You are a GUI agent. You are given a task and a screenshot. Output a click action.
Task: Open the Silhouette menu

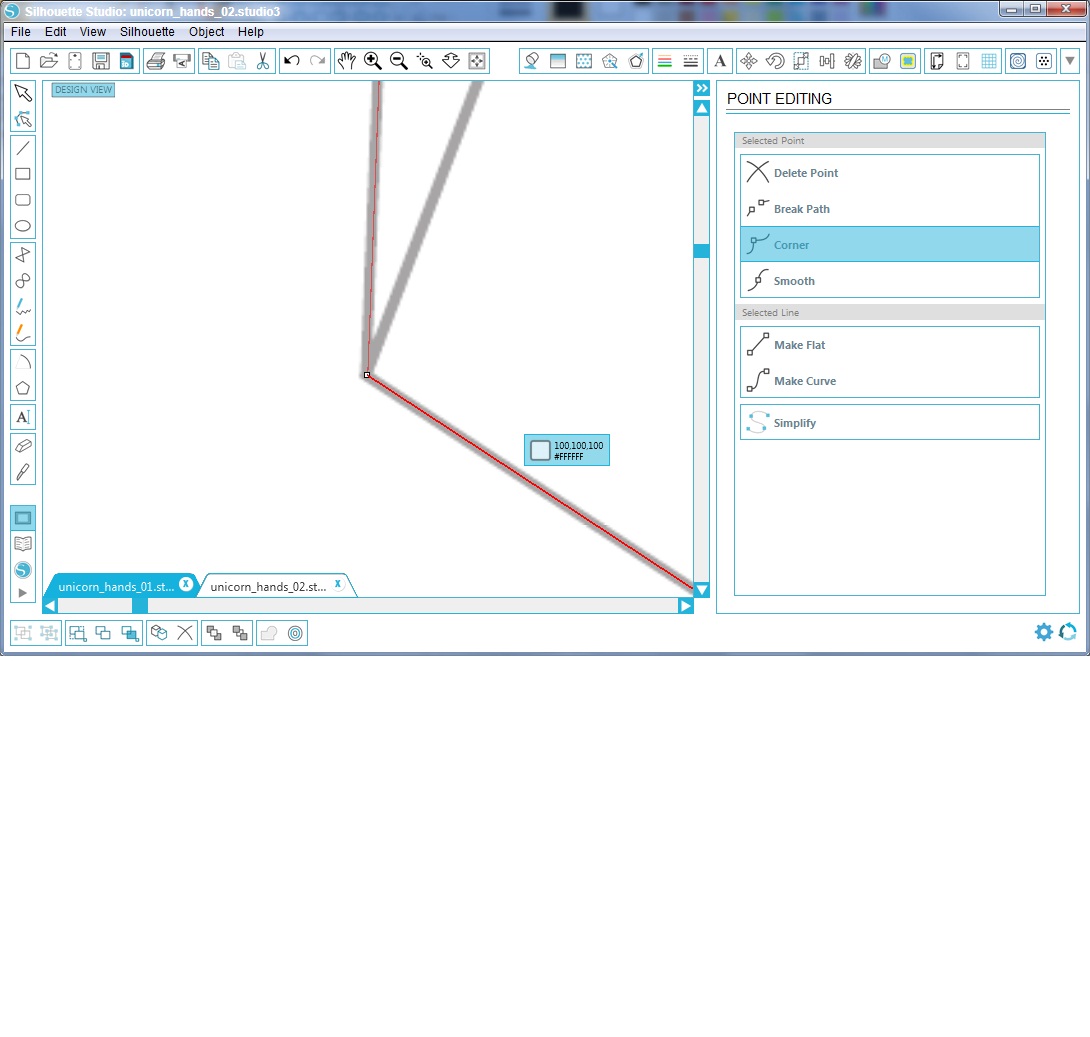pos(147,31)
